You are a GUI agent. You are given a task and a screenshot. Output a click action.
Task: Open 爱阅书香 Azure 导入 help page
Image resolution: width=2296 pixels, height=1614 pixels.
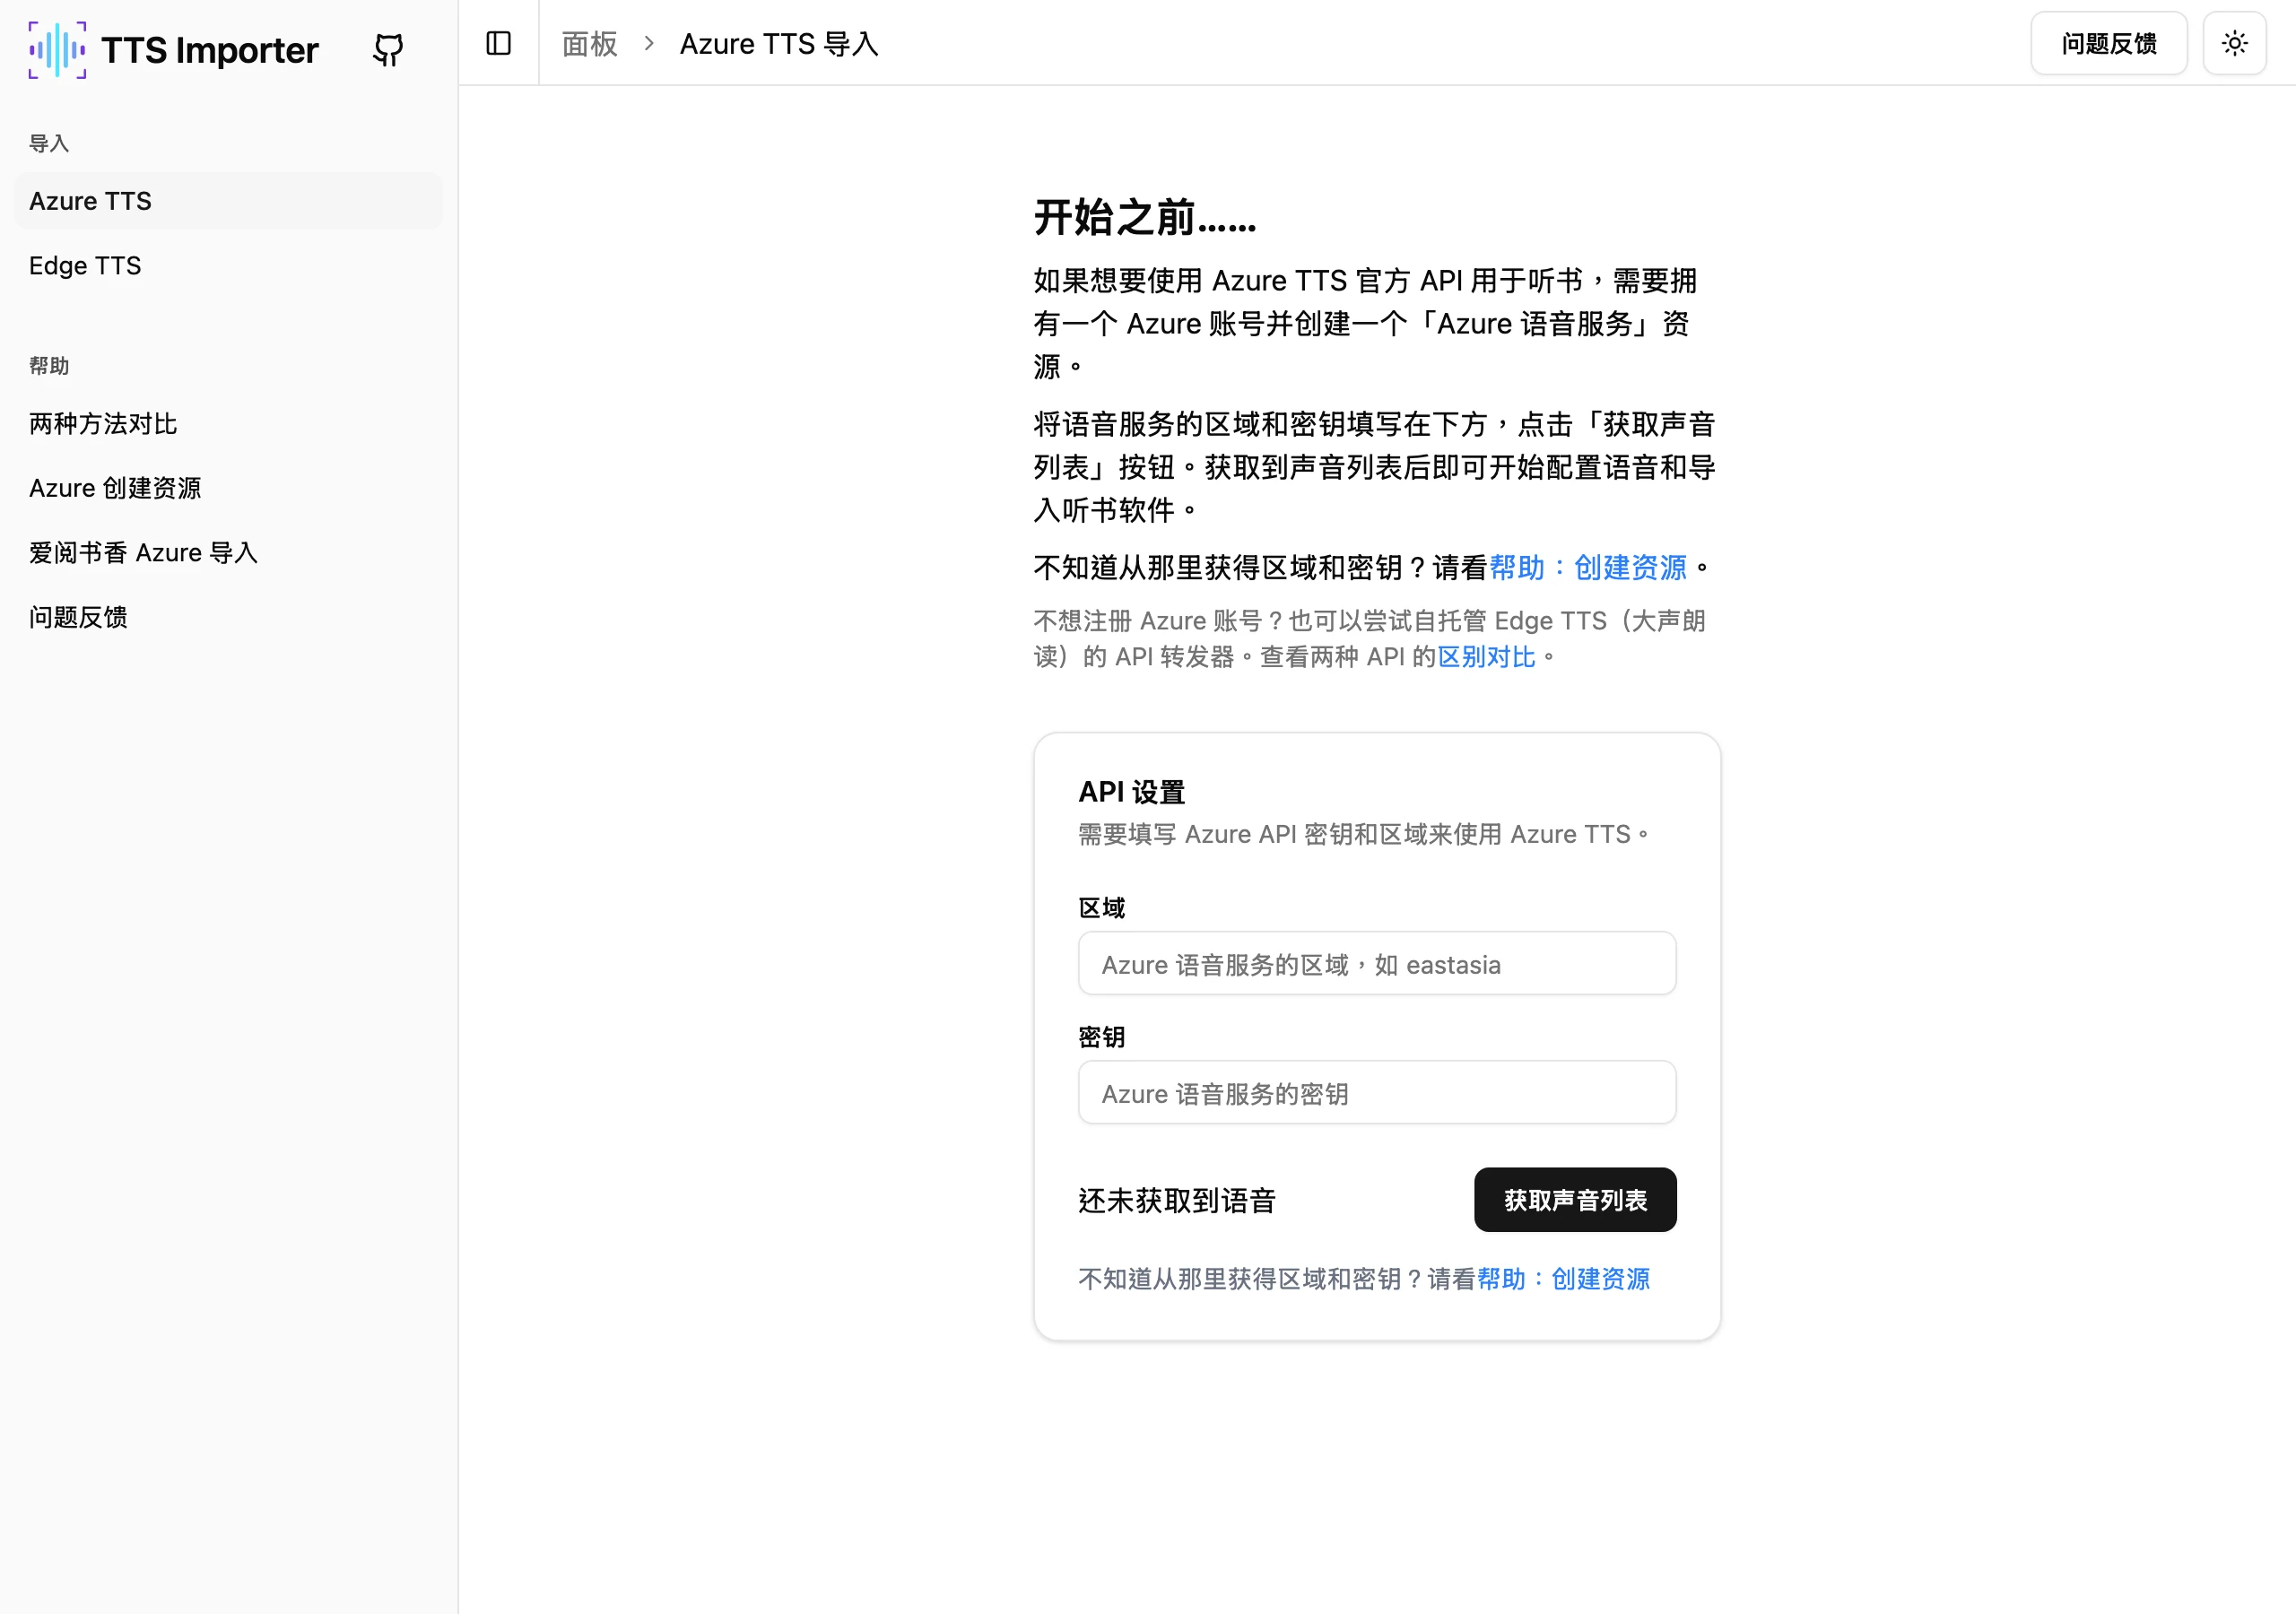pyautogui.click(x=228, y=552)
